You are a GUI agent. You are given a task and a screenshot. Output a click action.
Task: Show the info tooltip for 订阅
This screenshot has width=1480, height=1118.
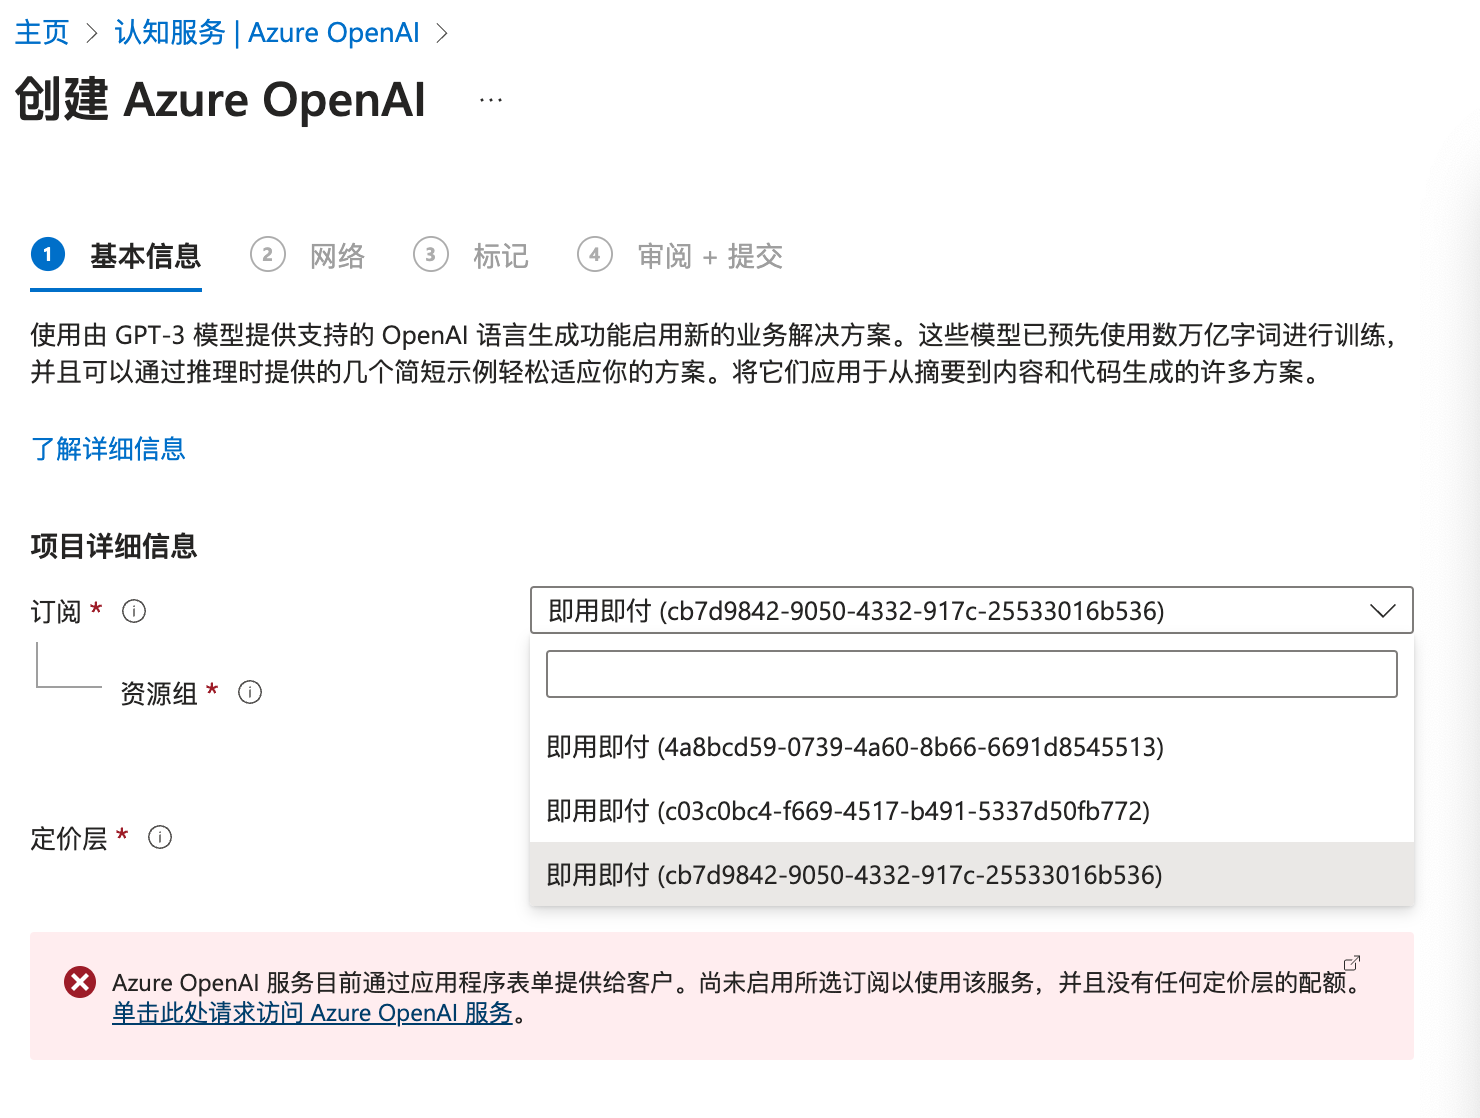click(134, 611)
